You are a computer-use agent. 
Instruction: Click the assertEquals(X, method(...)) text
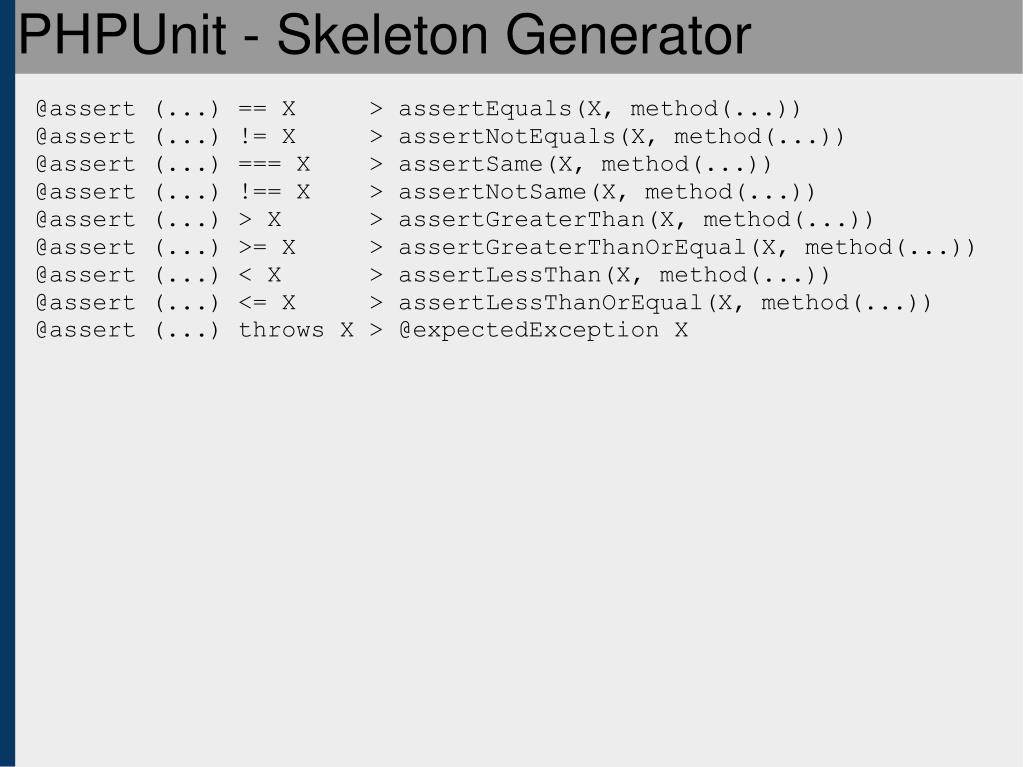point(599,109)
